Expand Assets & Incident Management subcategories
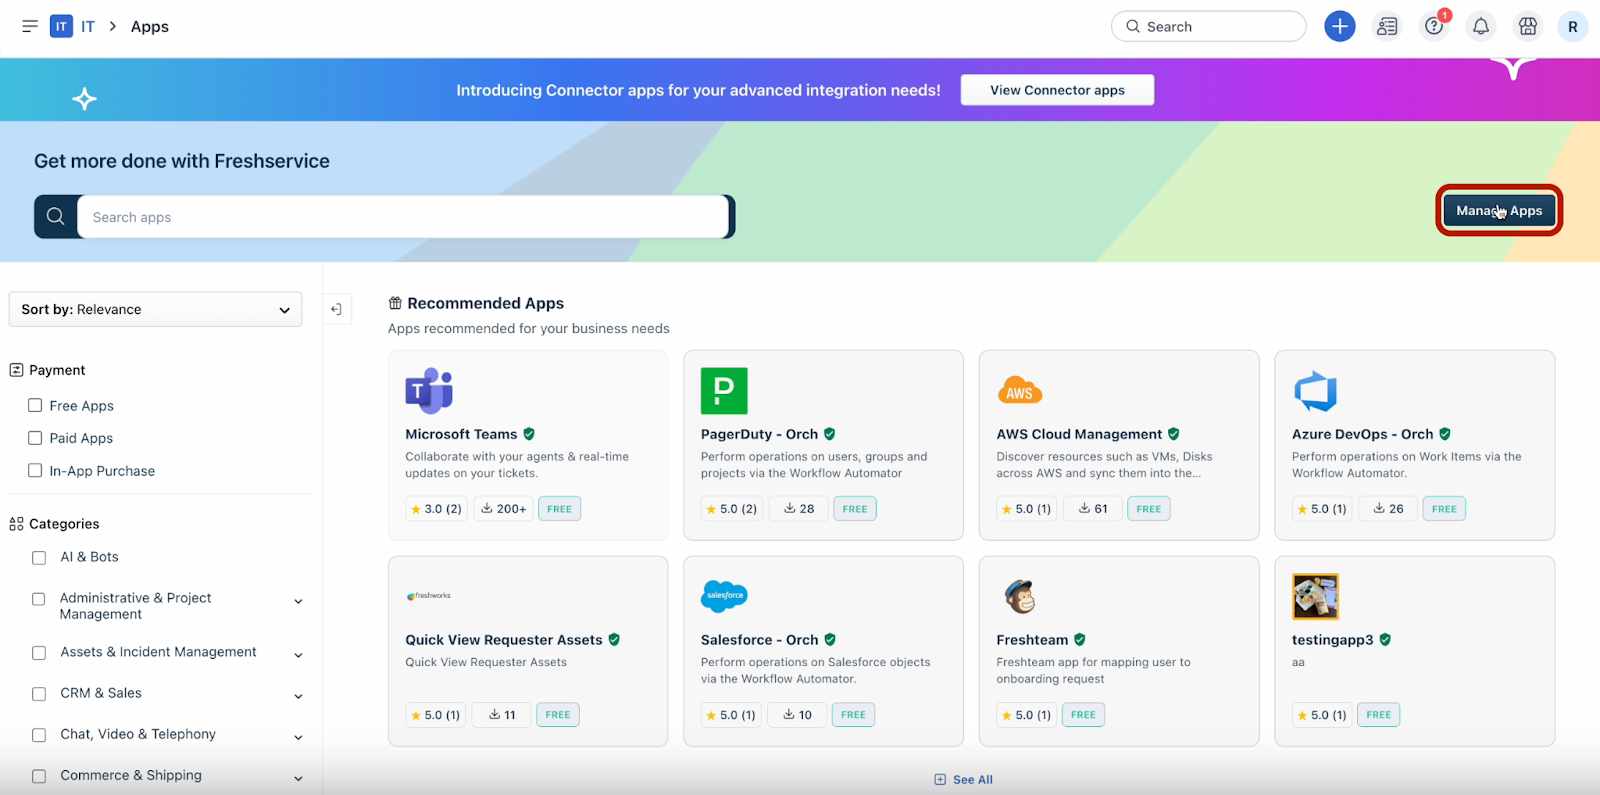Viewport: 1600px width, 795px height. [298, 655]
